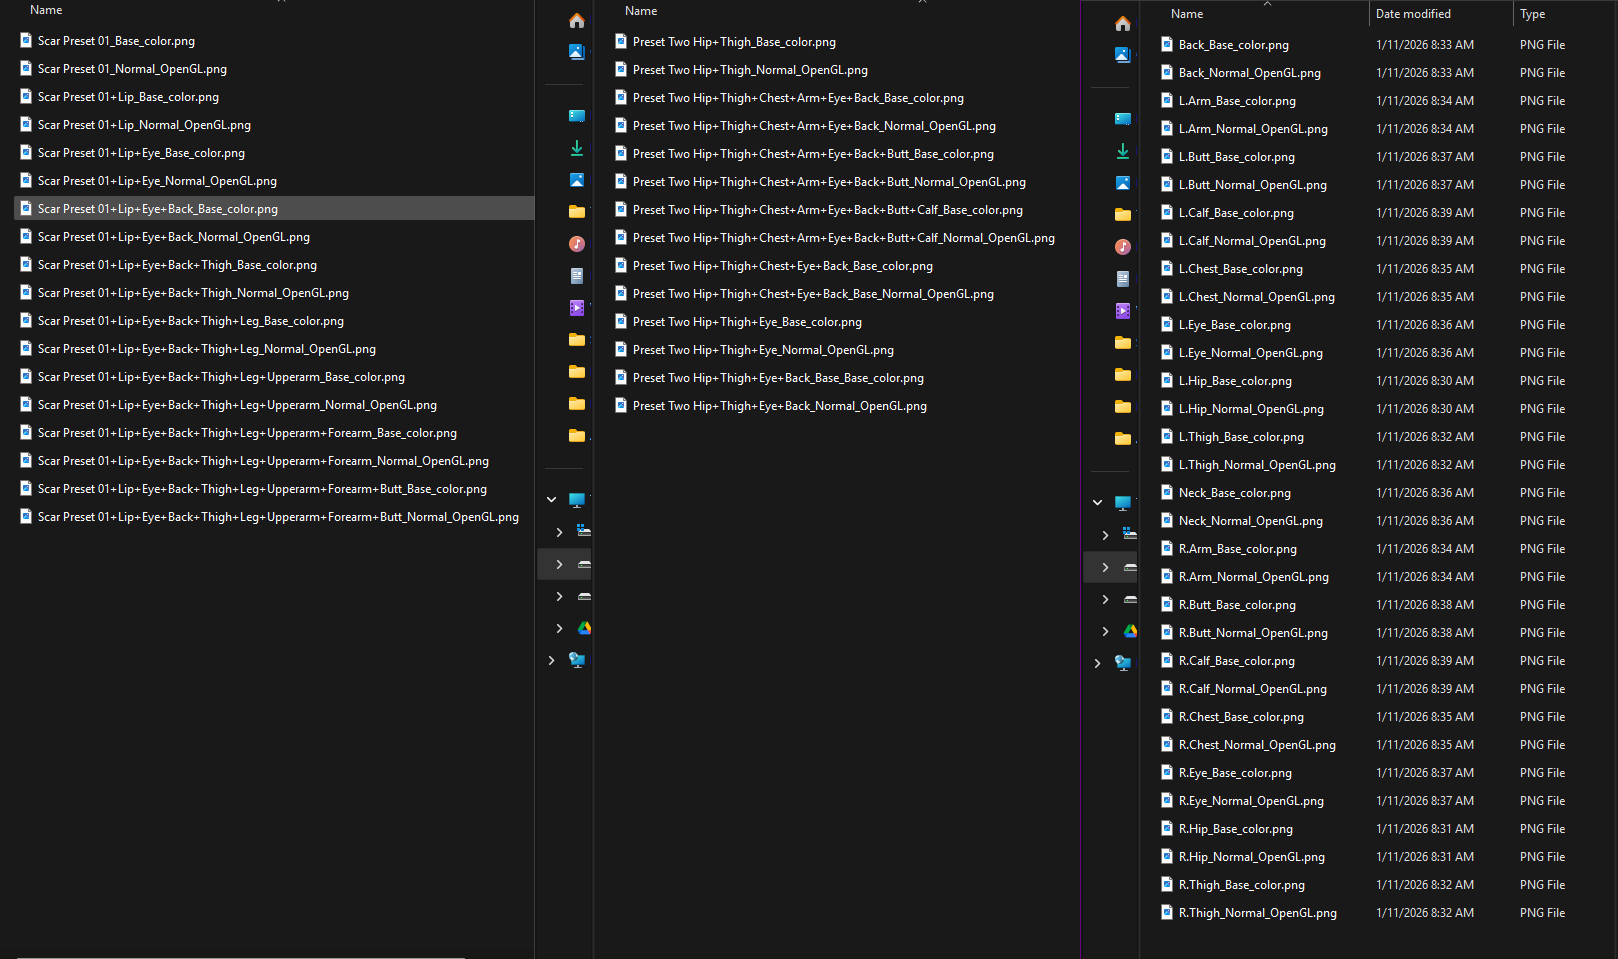Select the file Neck_Base_color.png
This screenshot has height=959, width=1618.
pos(1234,493)
